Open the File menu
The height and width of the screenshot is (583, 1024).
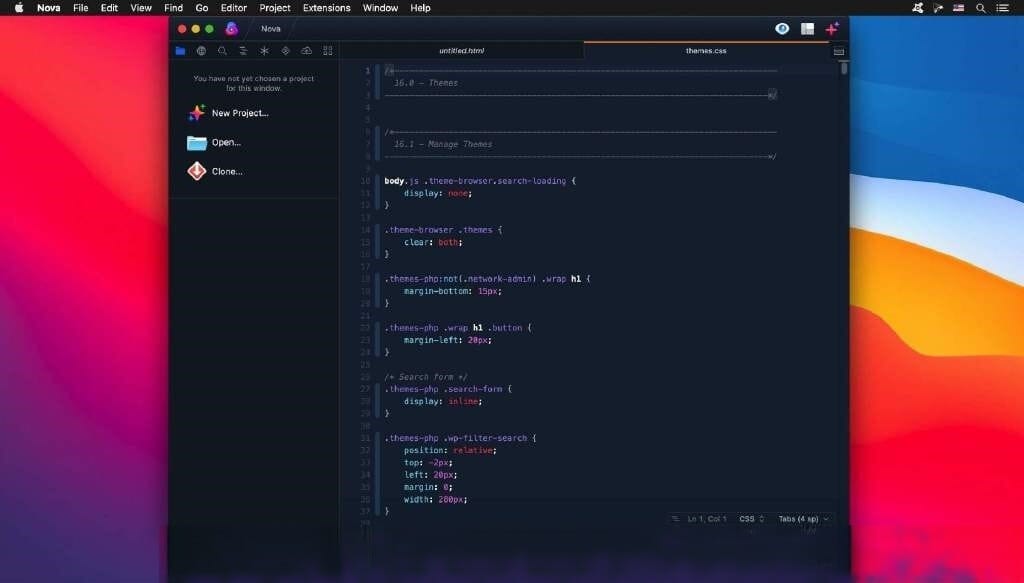coord(80,8)
